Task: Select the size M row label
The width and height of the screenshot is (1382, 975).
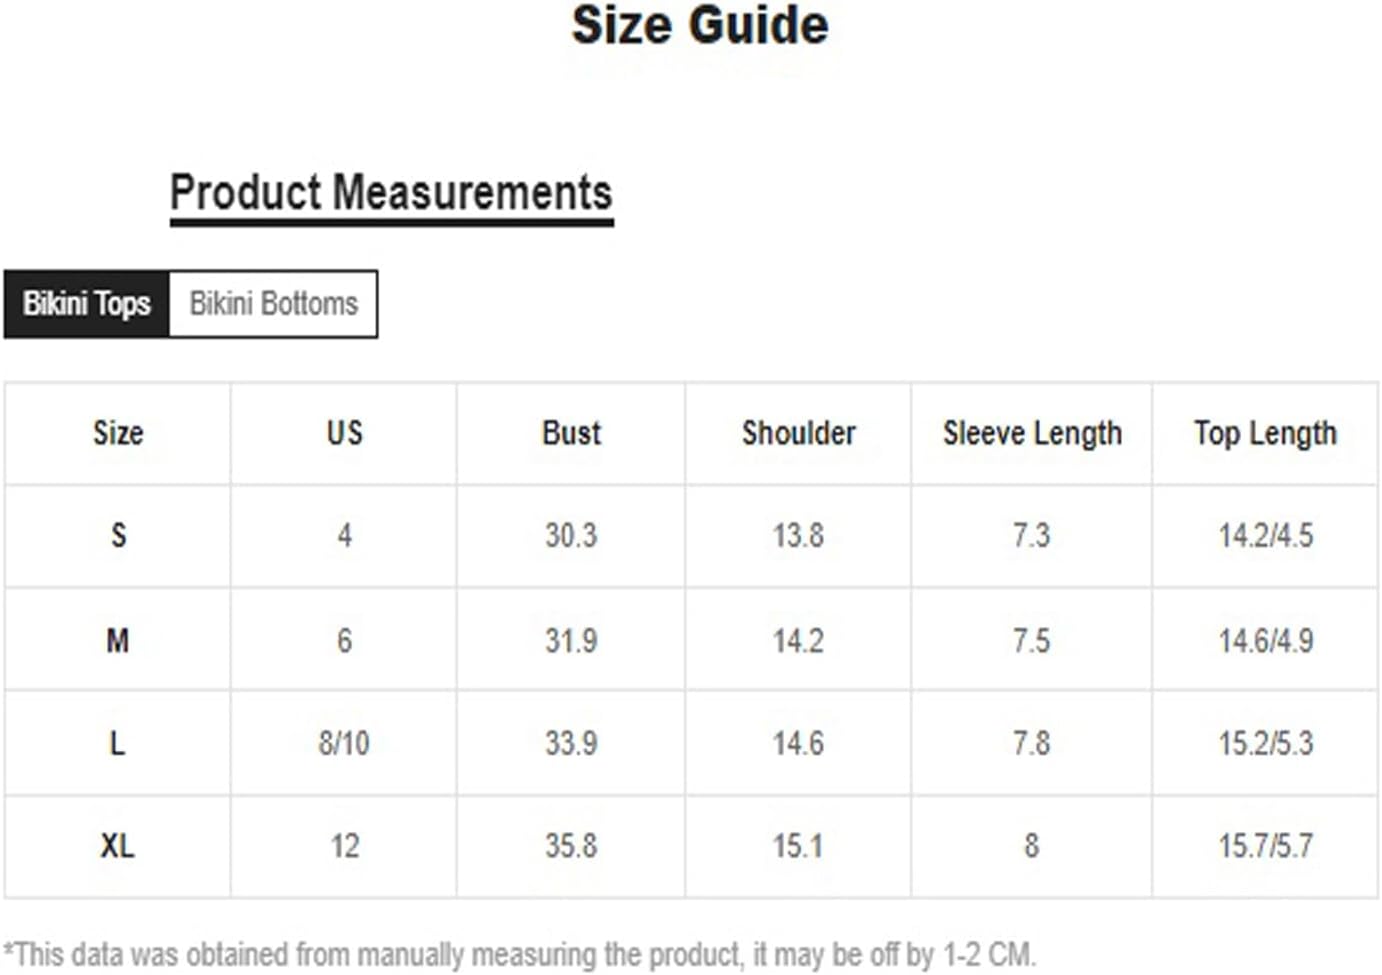Action: (x=118, y=640)
